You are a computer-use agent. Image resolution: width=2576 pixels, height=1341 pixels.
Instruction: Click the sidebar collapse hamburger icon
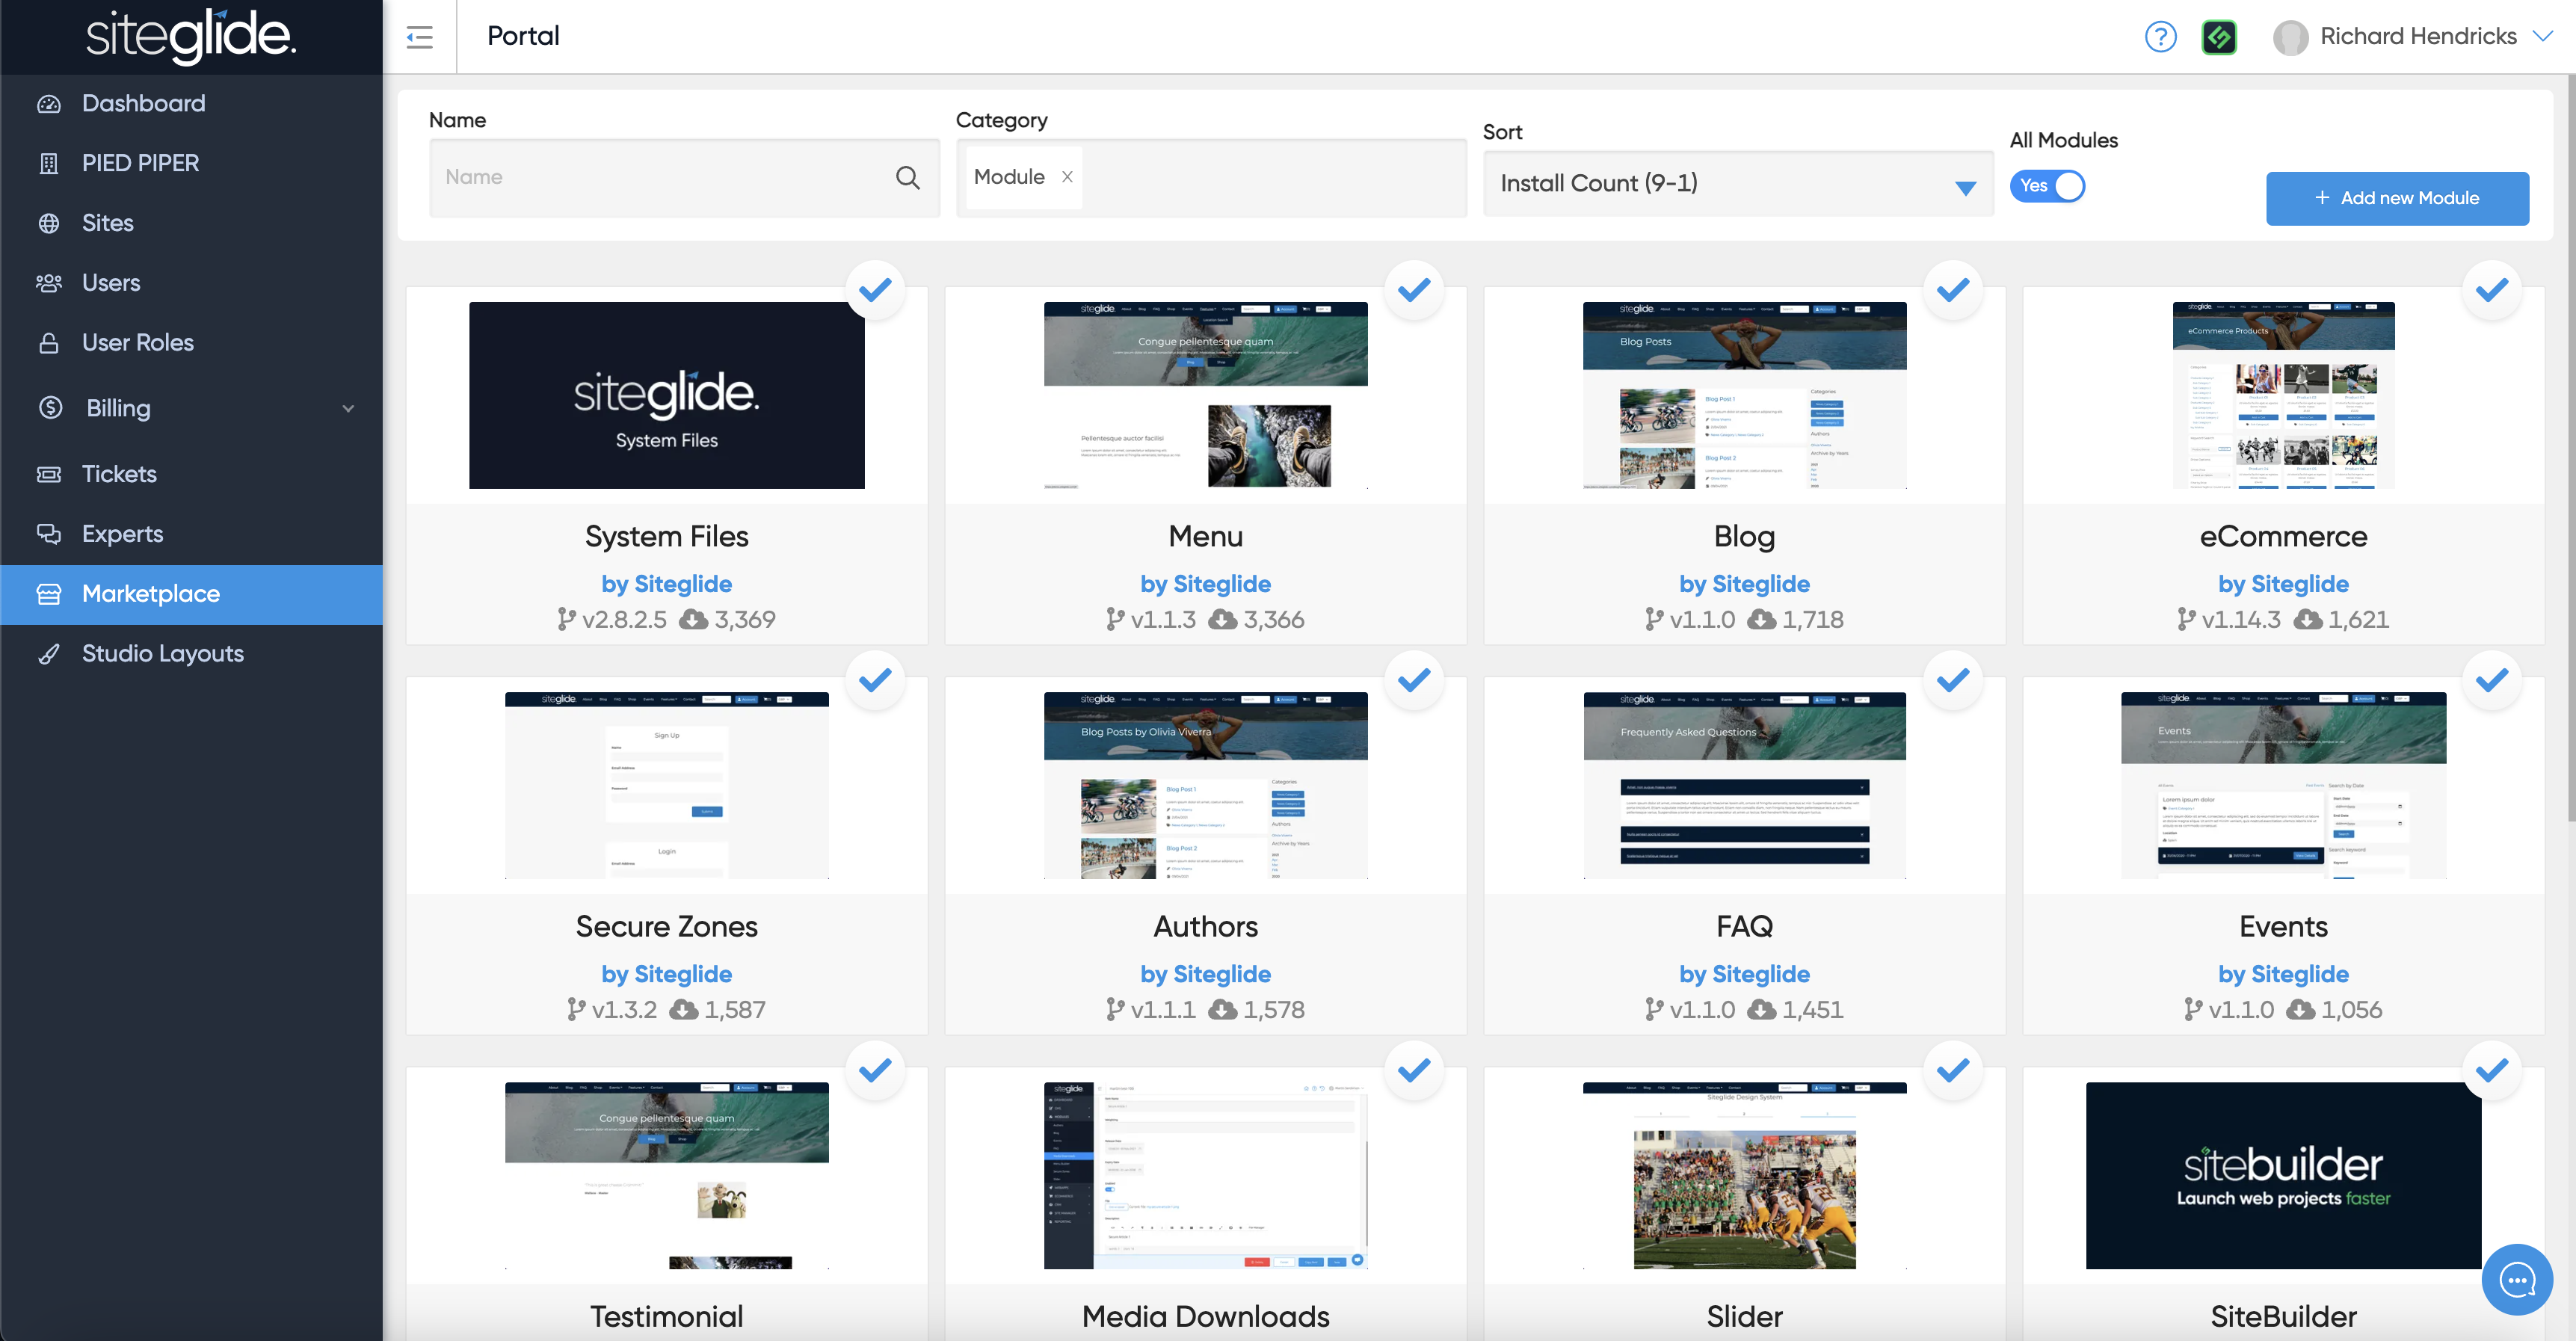point(419,37)
